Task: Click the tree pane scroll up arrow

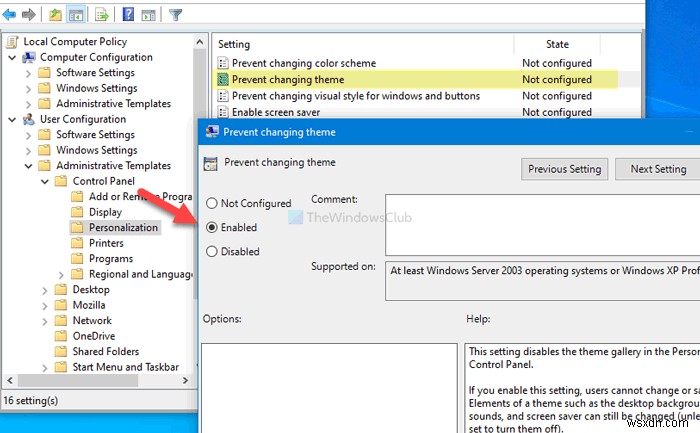Action: pyautogui.click(x=200, y=42)
